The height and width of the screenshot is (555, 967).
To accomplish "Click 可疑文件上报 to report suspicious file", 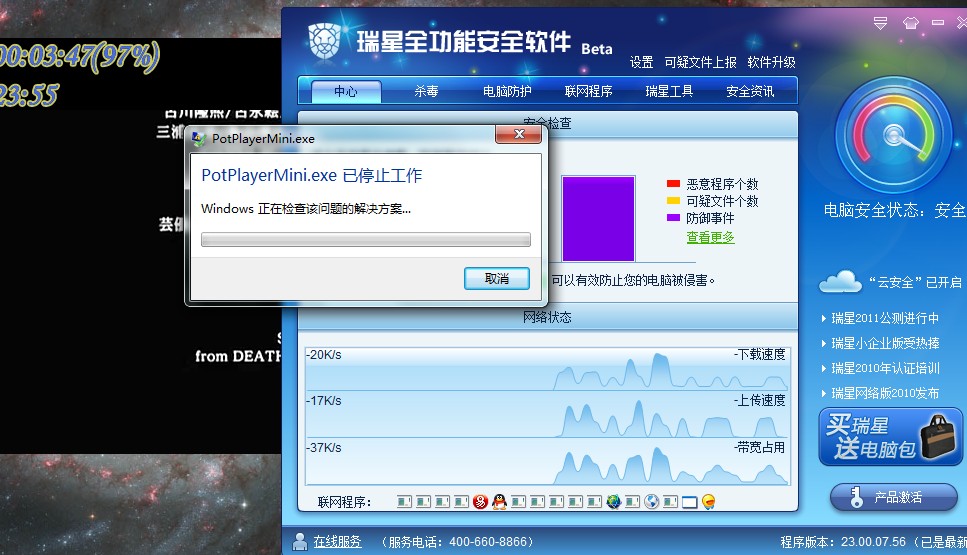I will (701, 62).
